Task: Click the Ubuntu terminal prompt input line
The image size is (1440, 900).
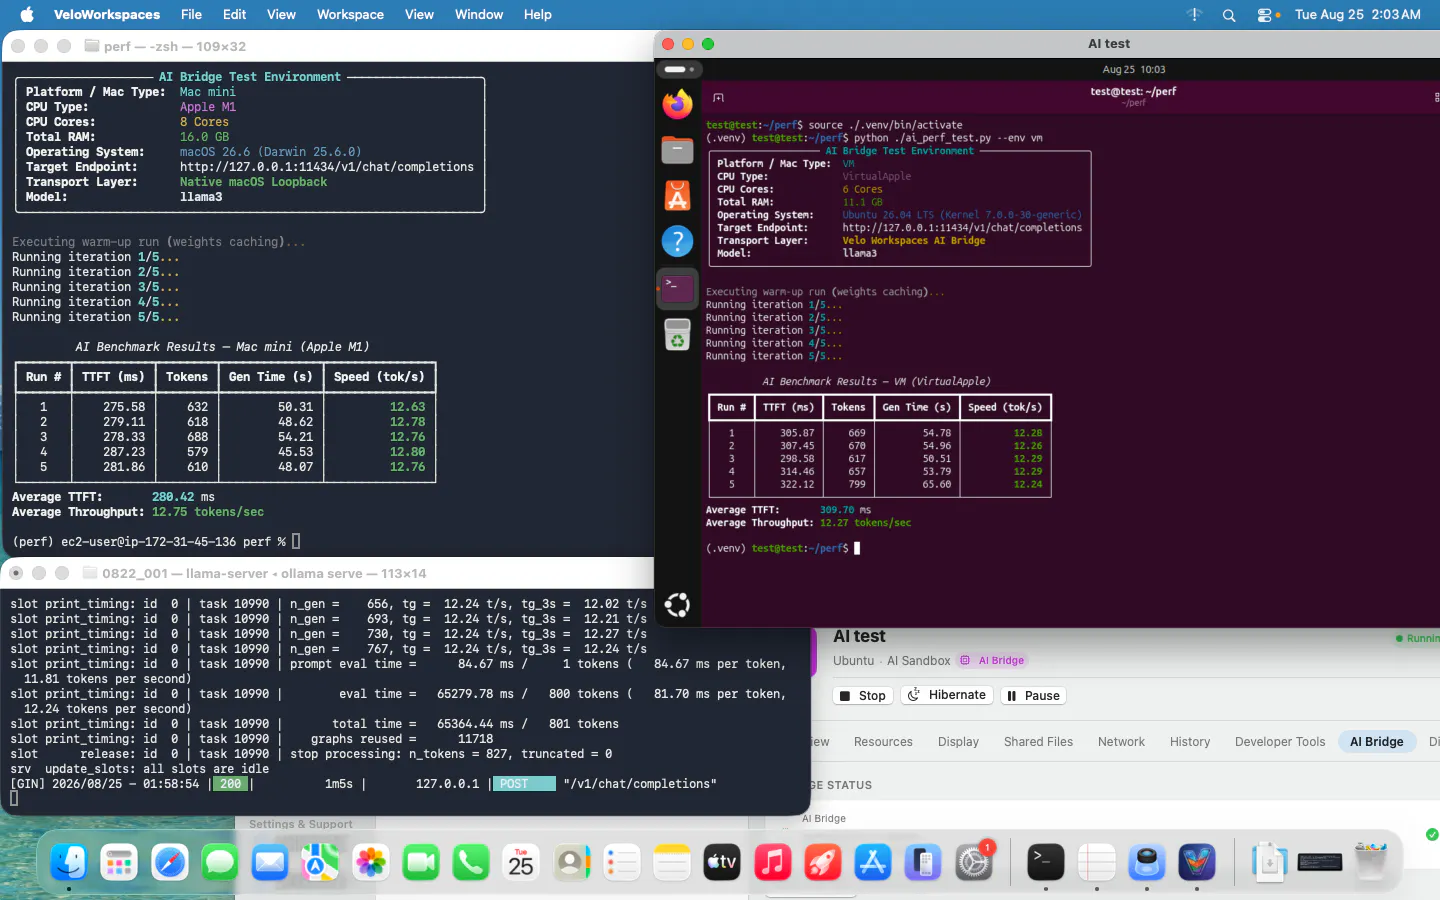Action: [783, 548]
